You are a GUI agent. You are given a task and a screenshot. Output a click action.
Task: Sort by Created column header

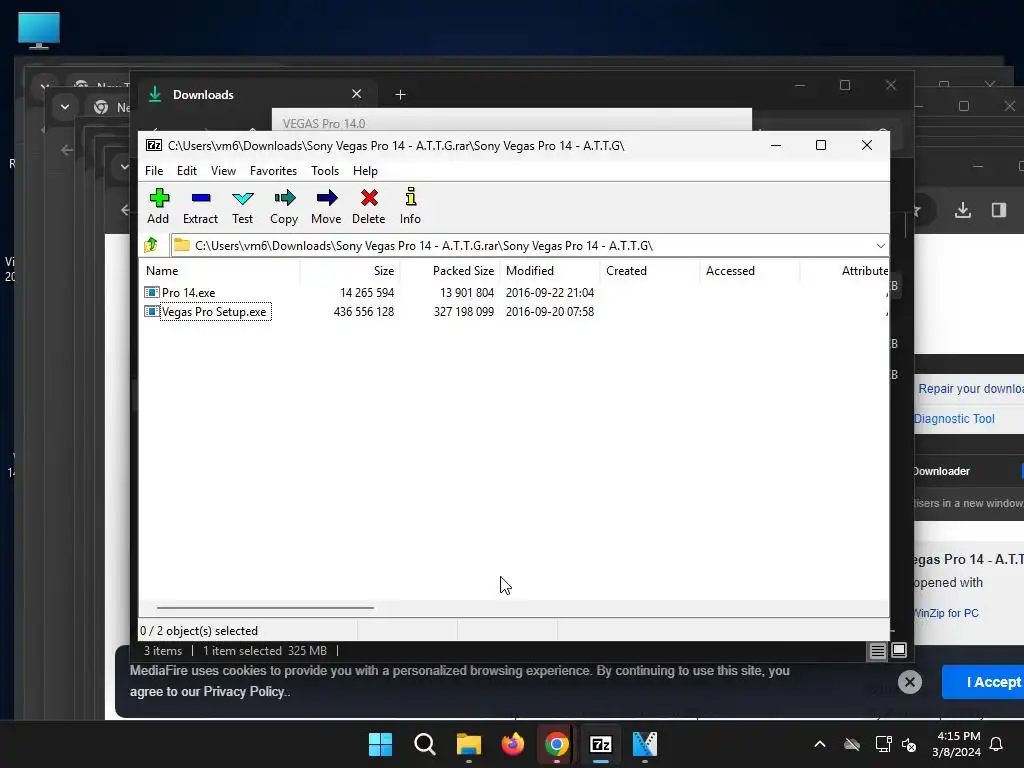tap(650, 270)
